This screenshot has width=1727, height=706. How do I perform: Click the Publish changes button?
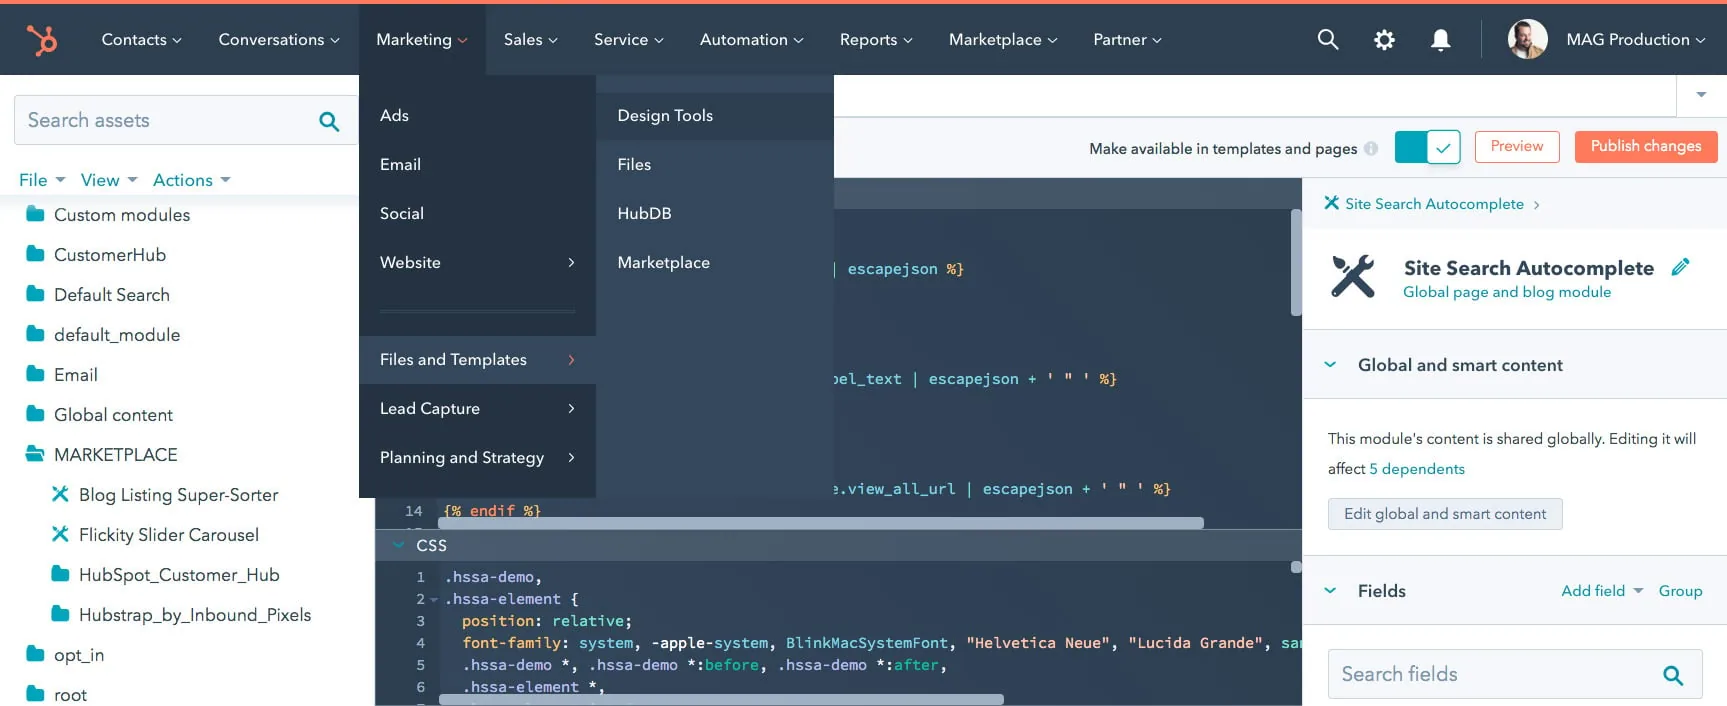[x=1646, y=147]
